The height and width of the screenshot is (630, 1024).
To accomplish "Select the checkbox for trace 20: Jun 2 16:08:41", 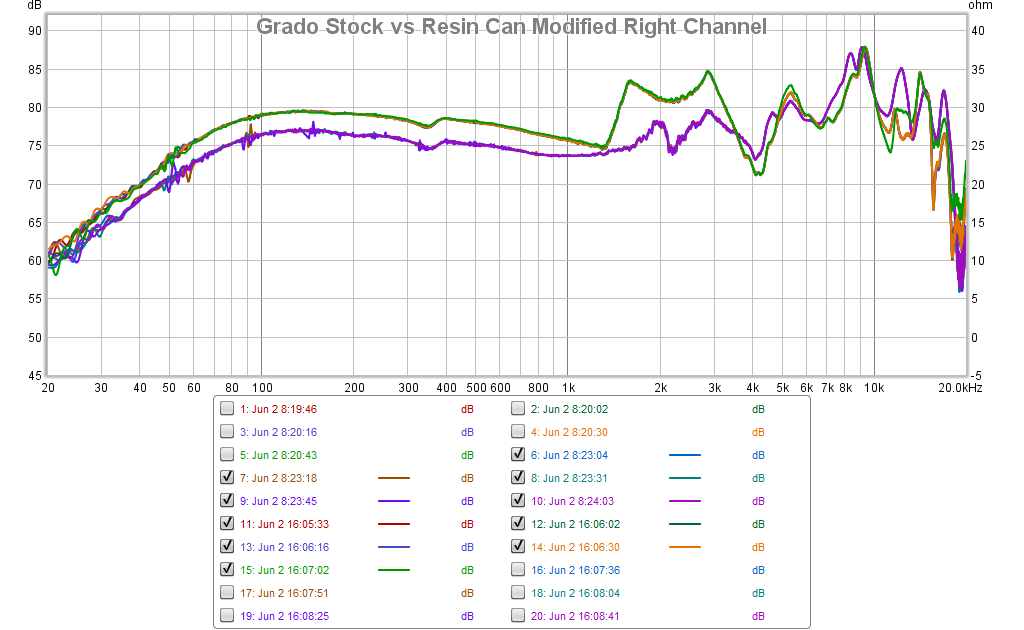I will 518,615.
